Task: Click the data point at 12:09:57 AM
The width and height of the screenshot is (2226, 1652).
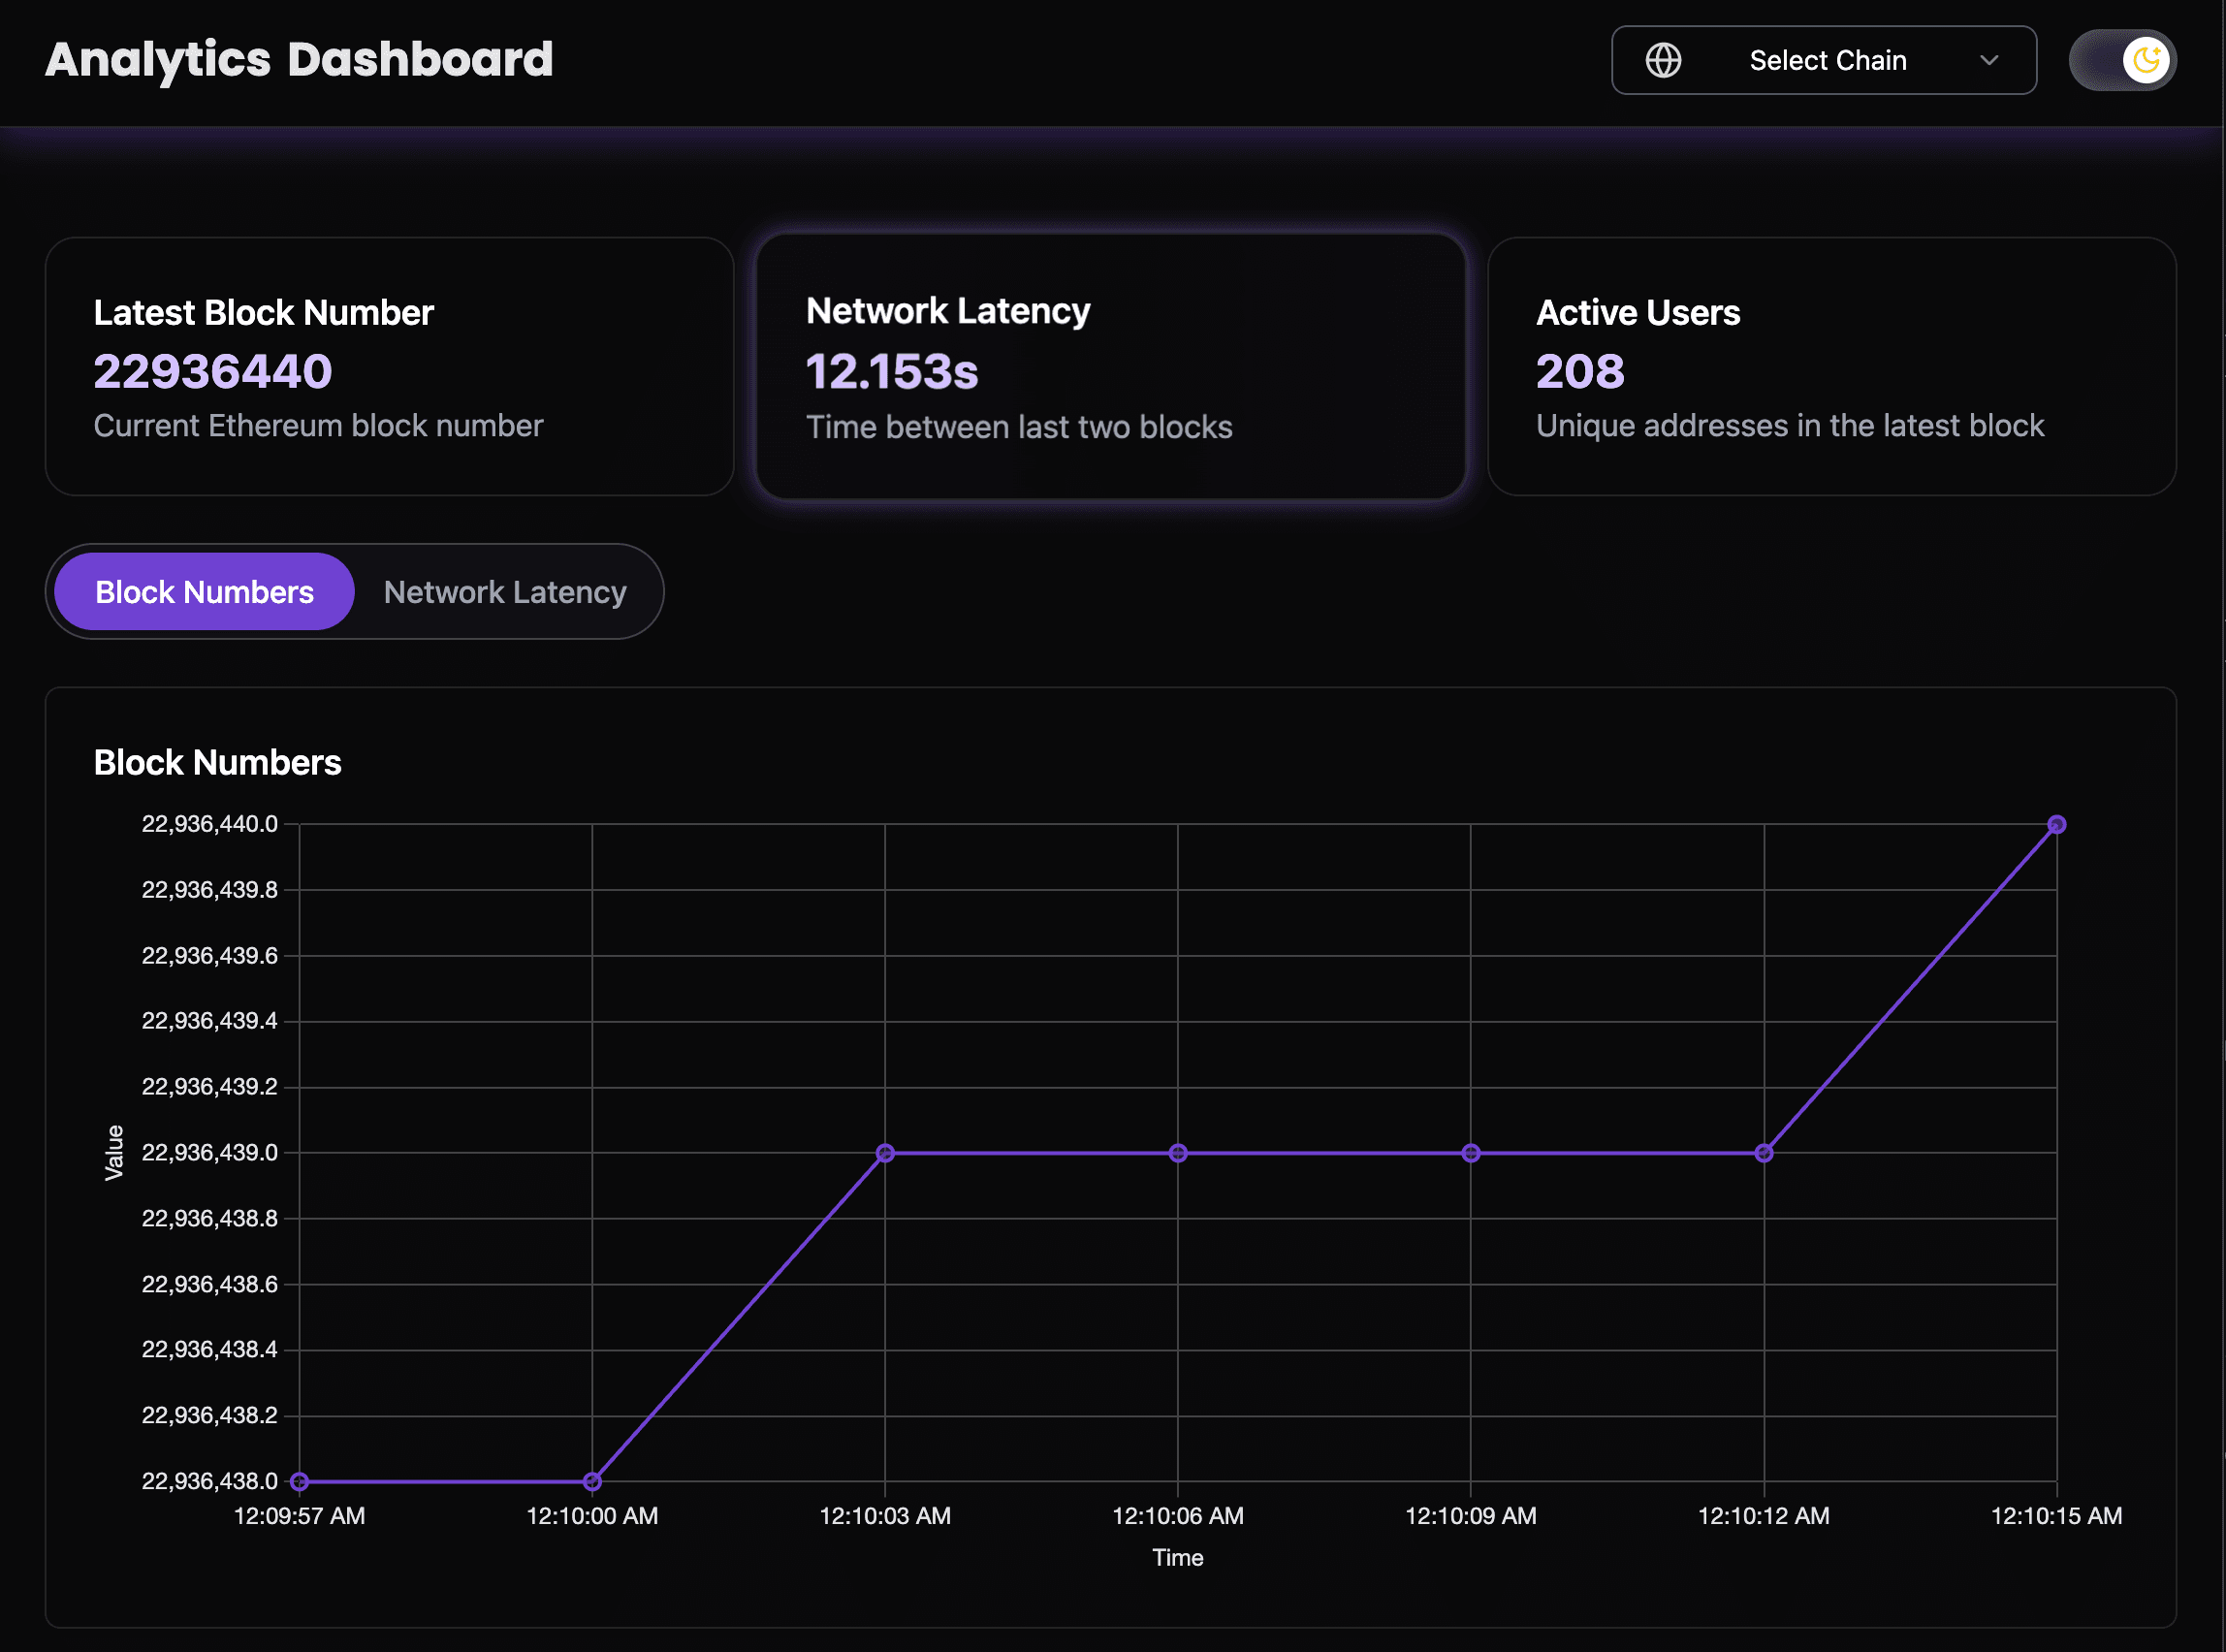Action: pyautogui.click(x=299, y=1481)
